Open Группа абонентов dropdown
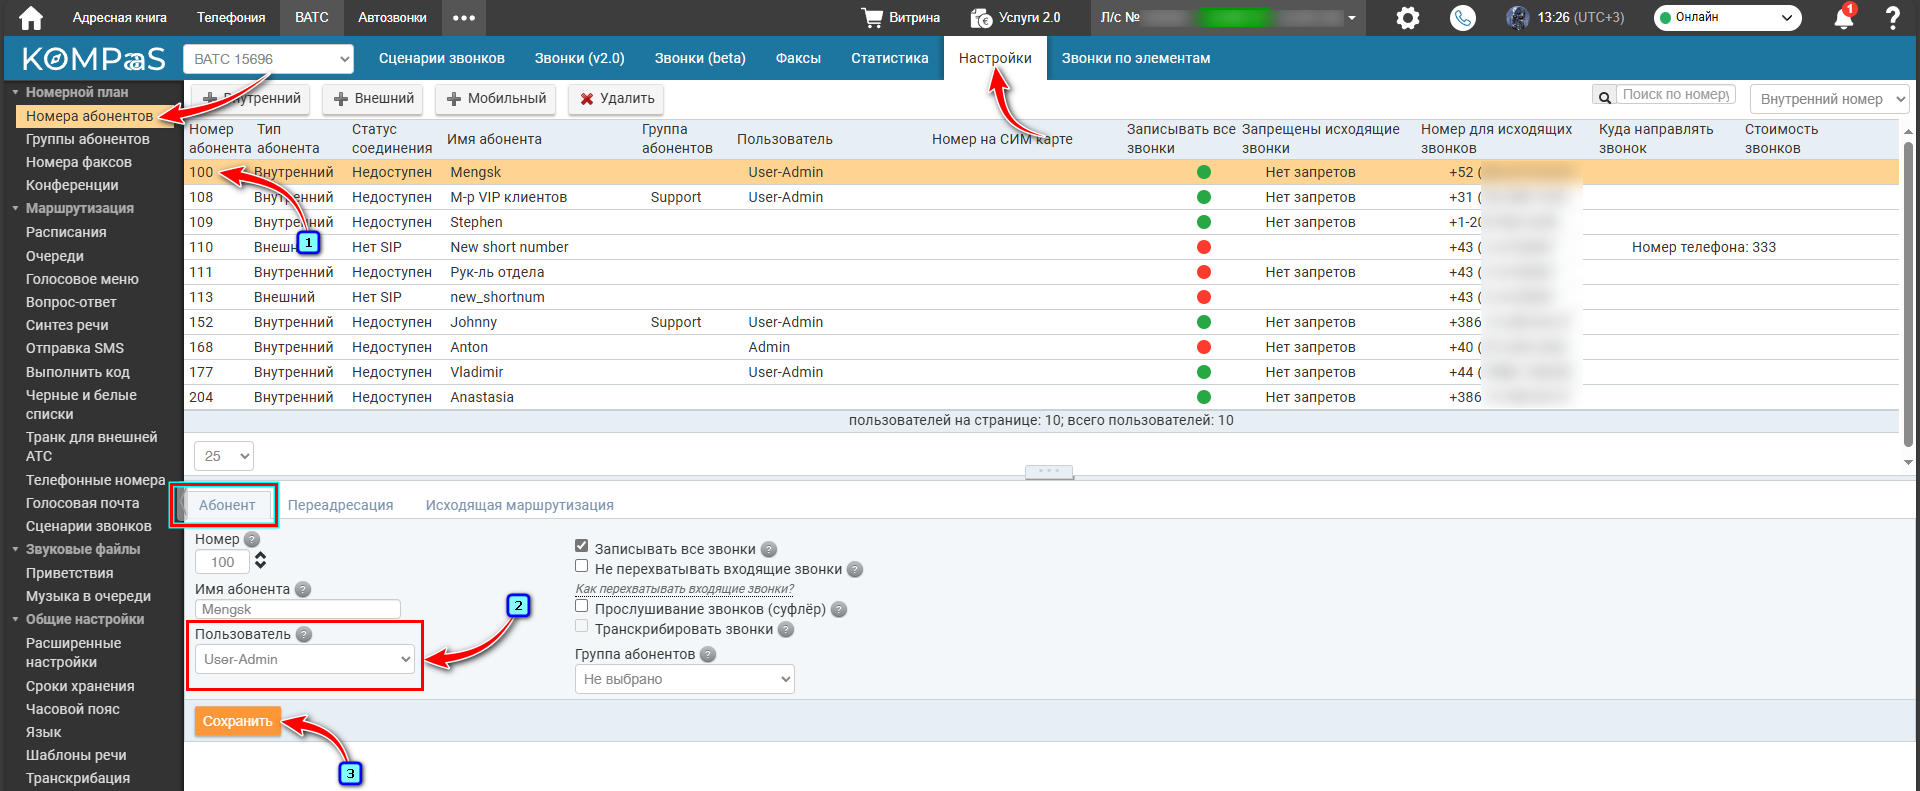The width and height of the screenshot is (1920, 791). (685, 679)
